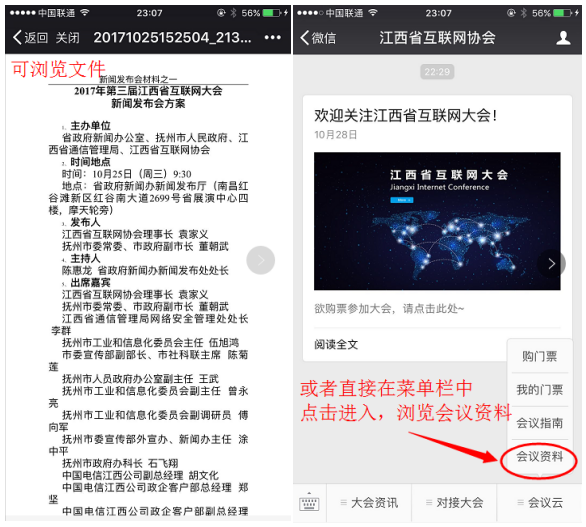Tap the 22:29 timestamp in the chat

coord(437,72)
